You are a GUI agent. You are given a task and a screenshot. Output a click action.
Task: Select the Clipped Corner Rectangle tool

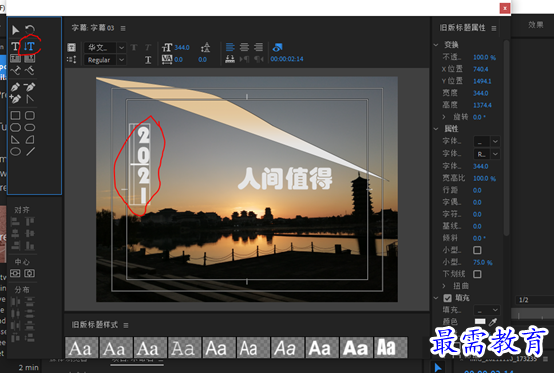15,127
